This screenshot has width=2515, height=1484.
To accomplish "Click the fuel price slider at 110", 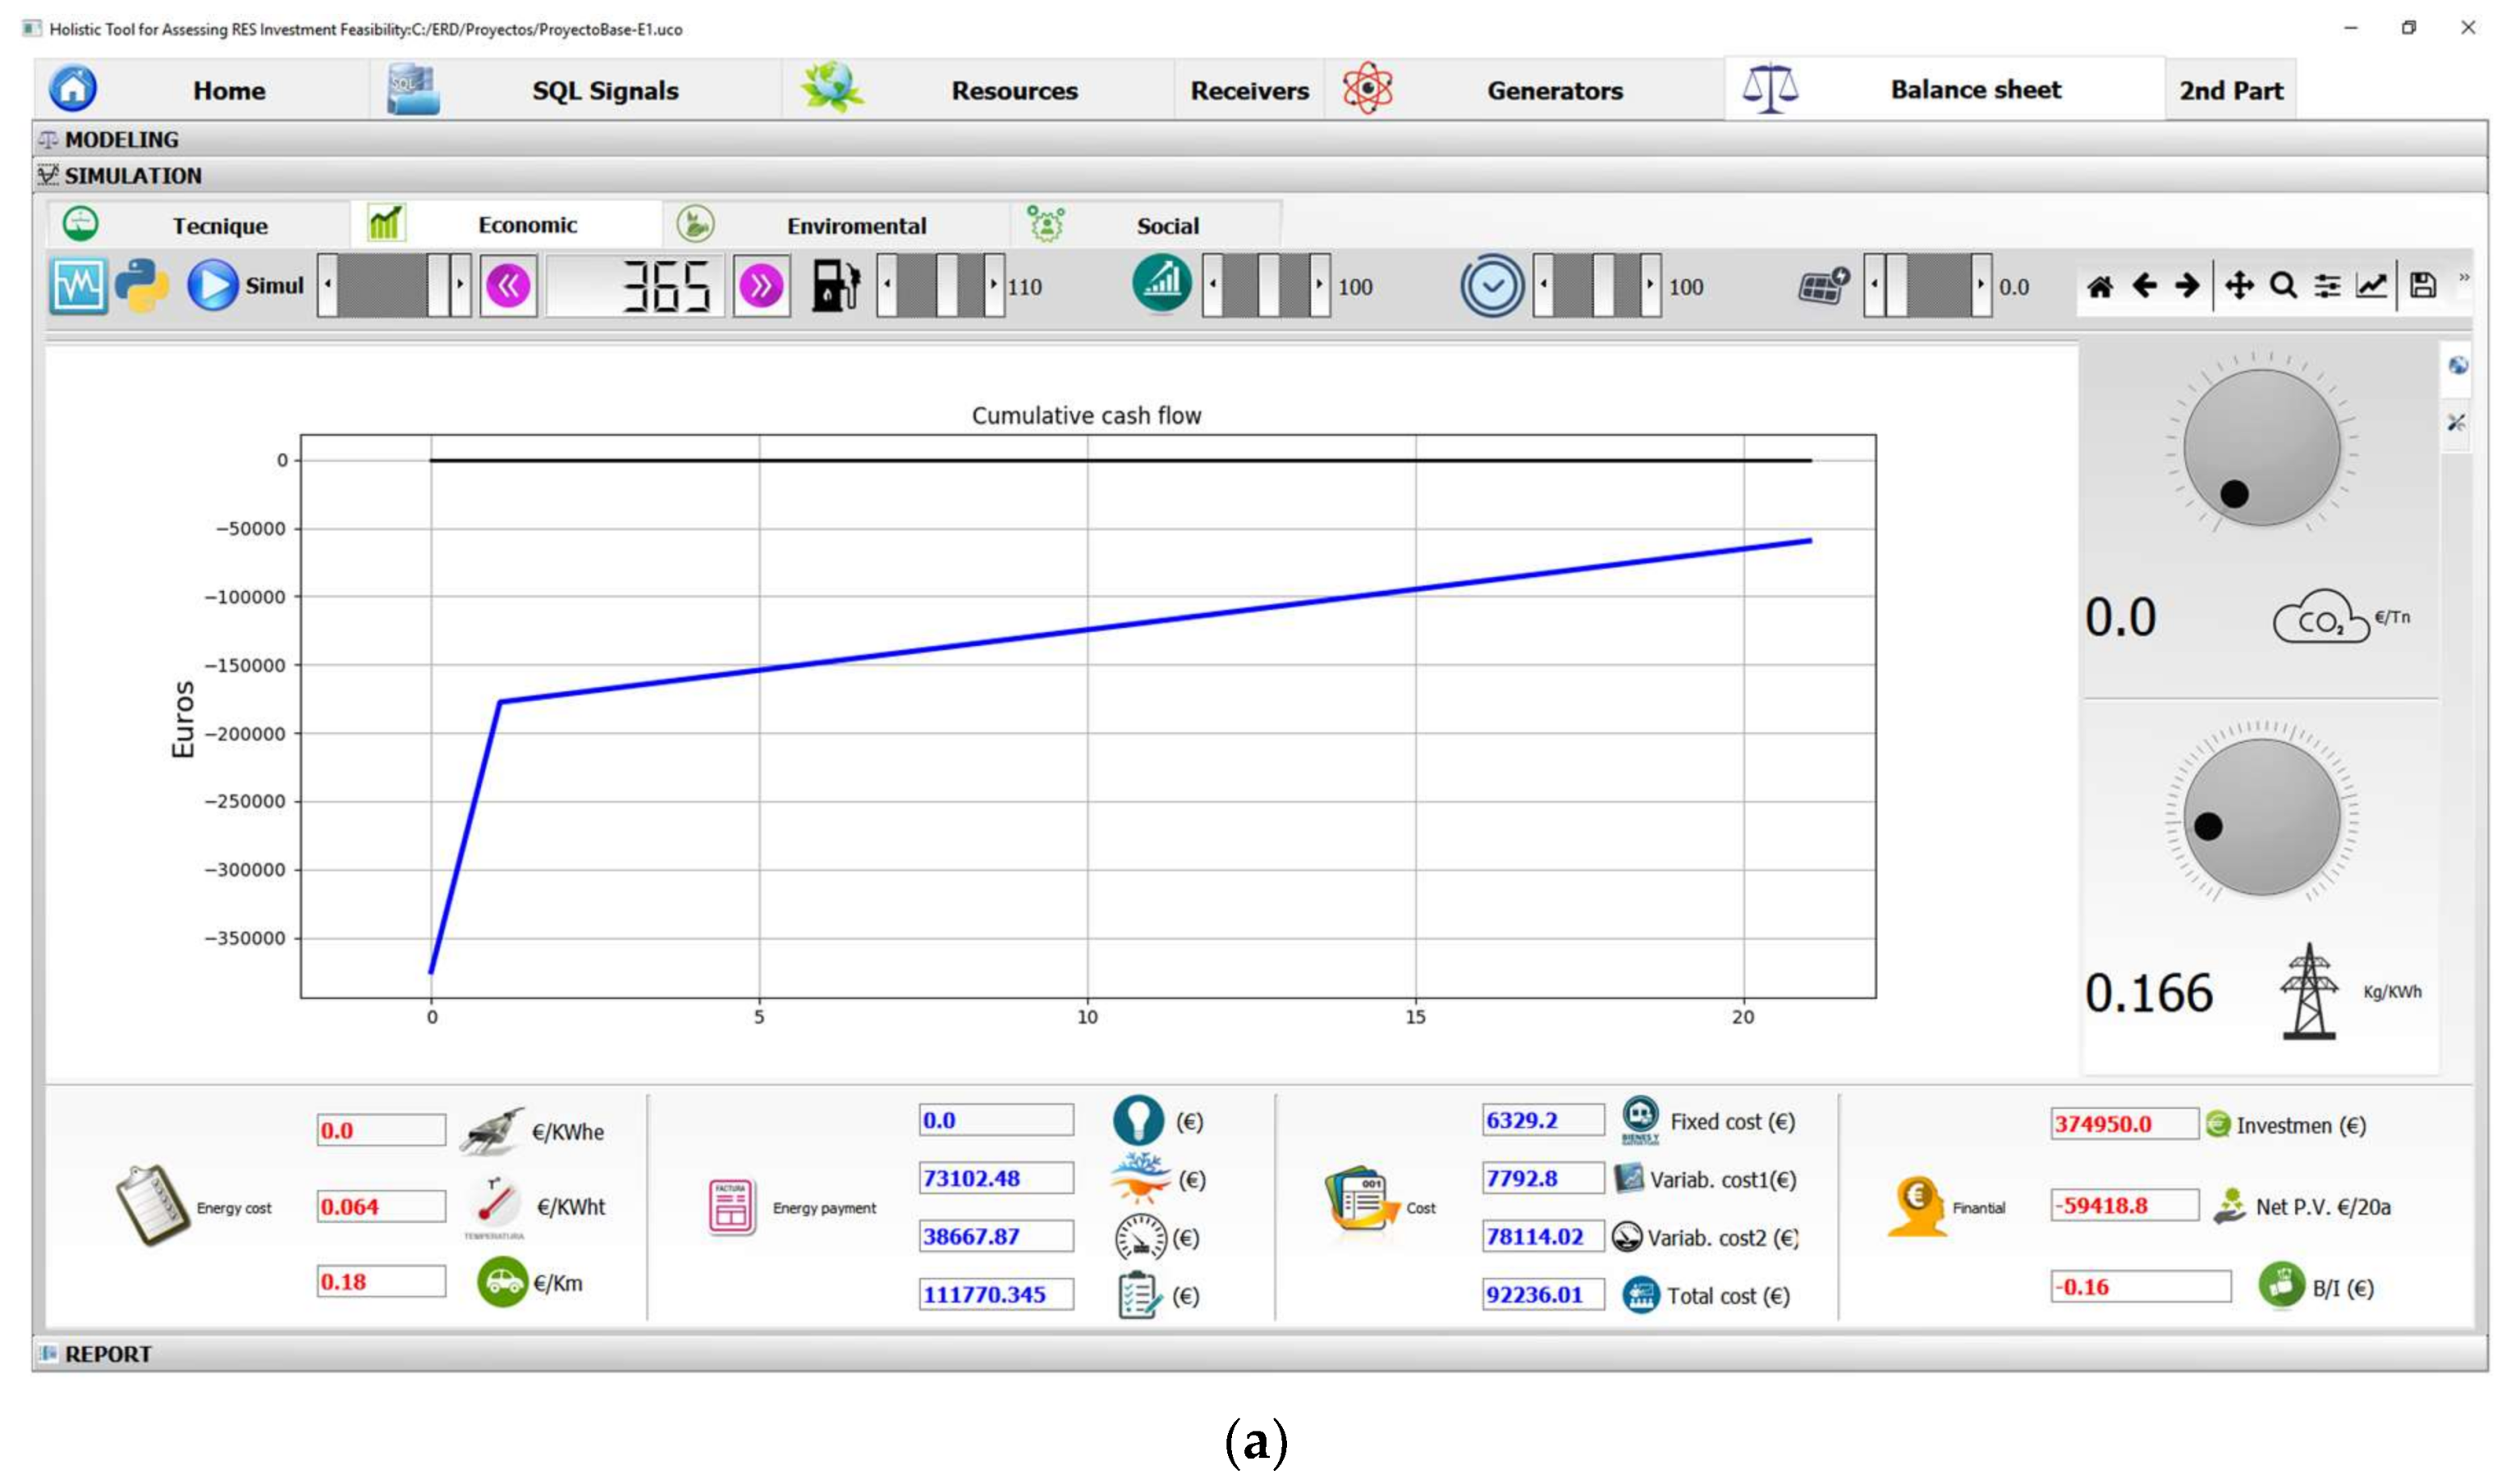I will tap(941, 286).
